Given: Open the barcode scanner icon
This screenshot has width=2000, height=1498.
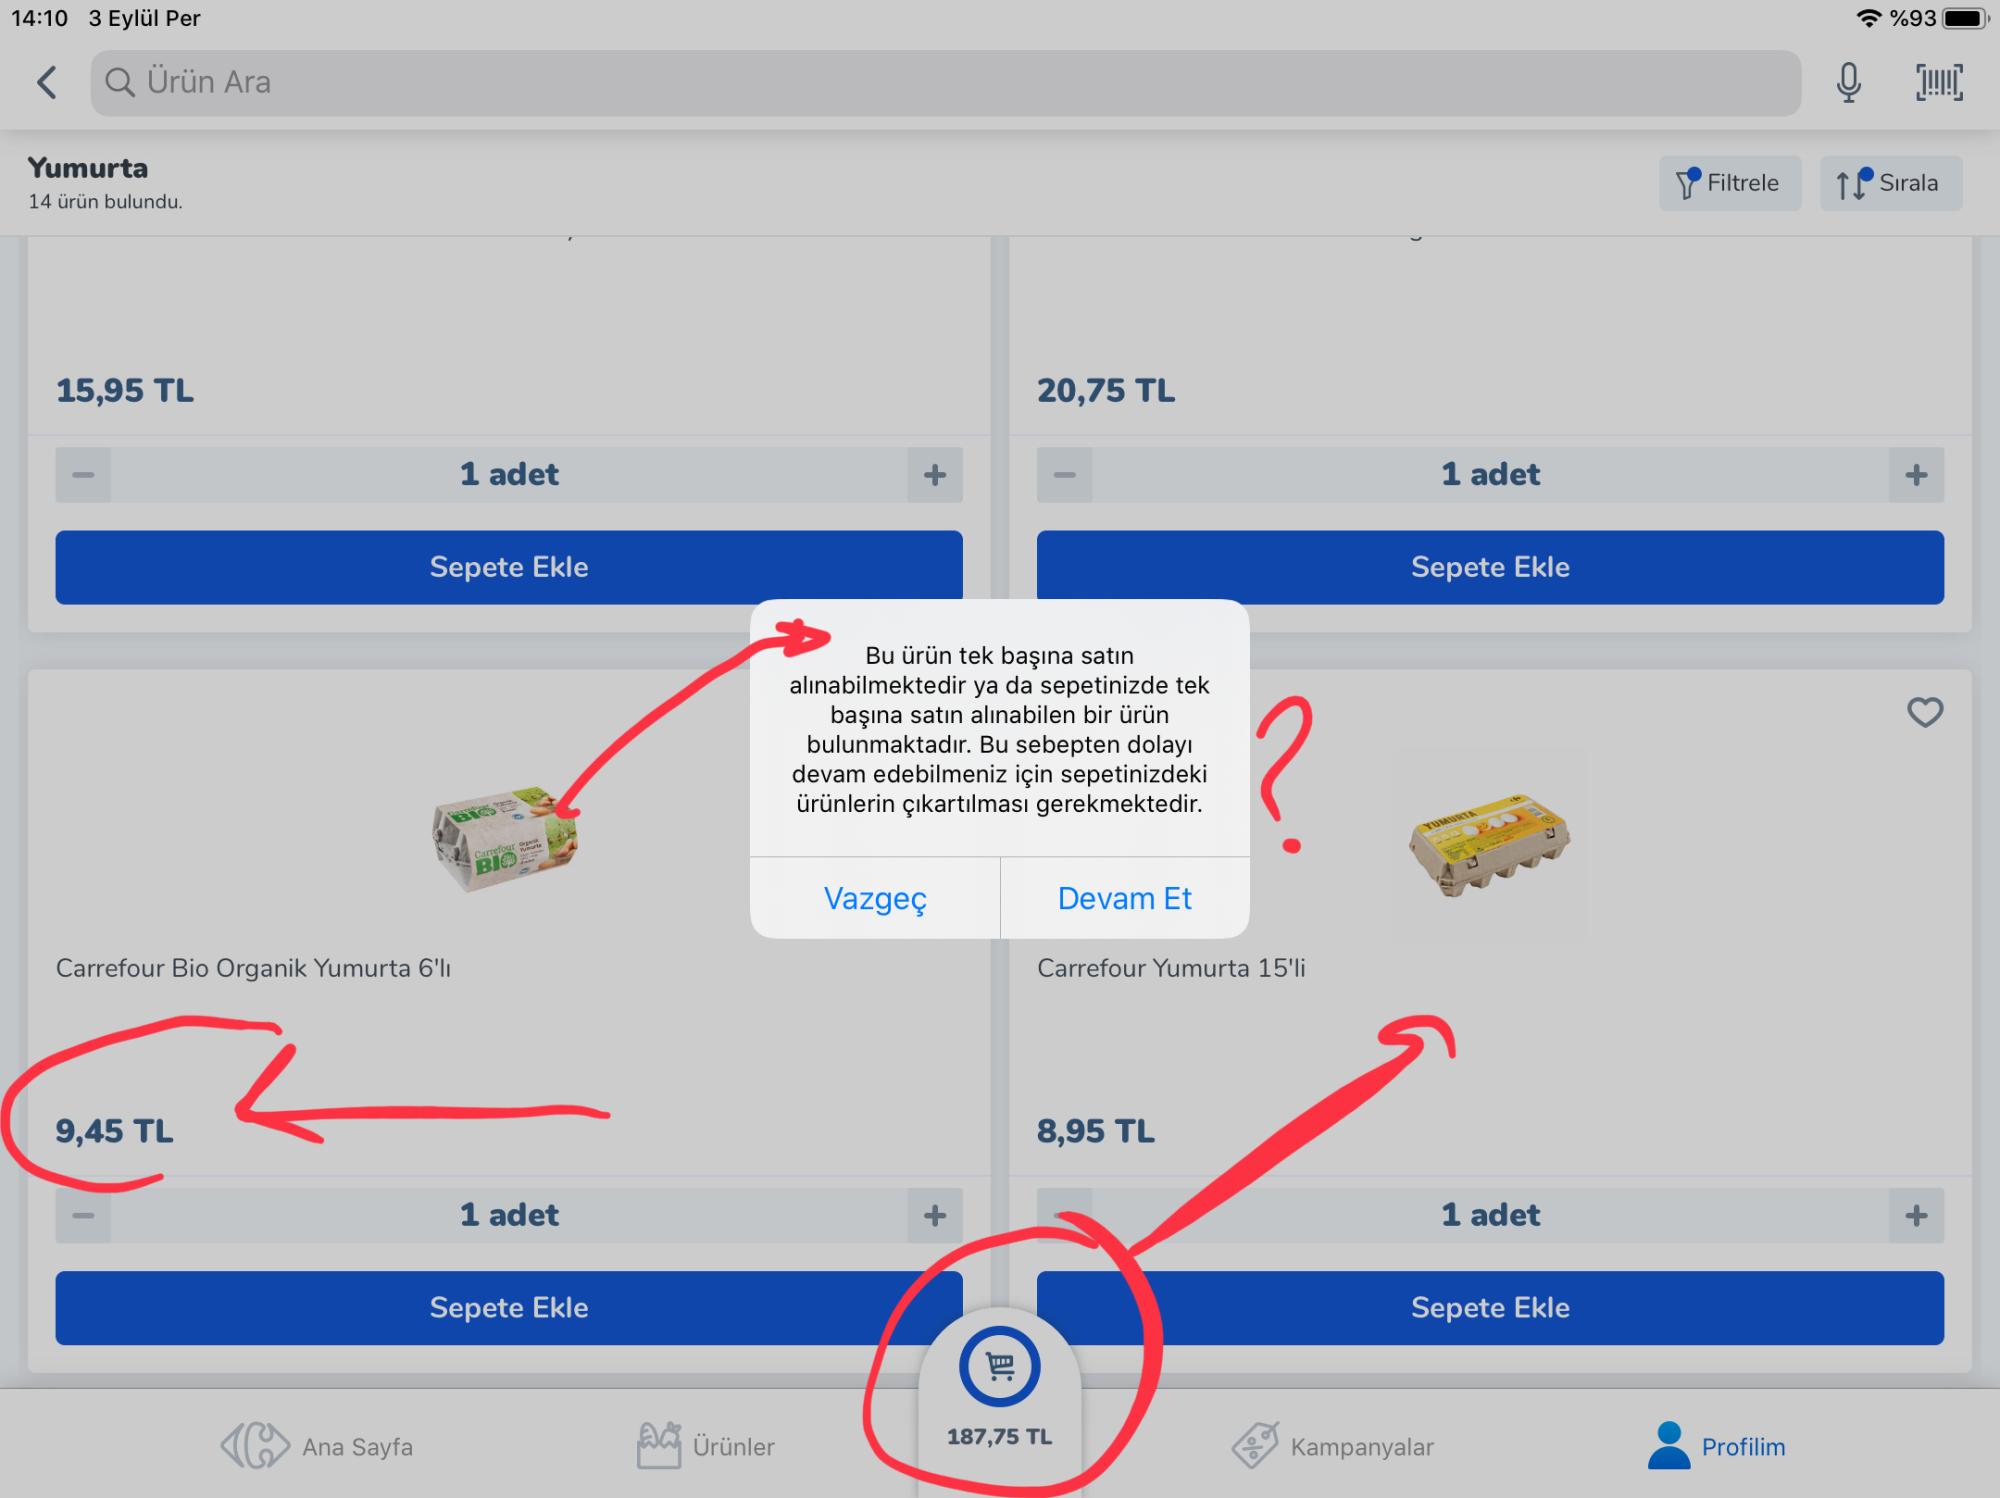Looking at the screenshot, I should (1939, 82).
